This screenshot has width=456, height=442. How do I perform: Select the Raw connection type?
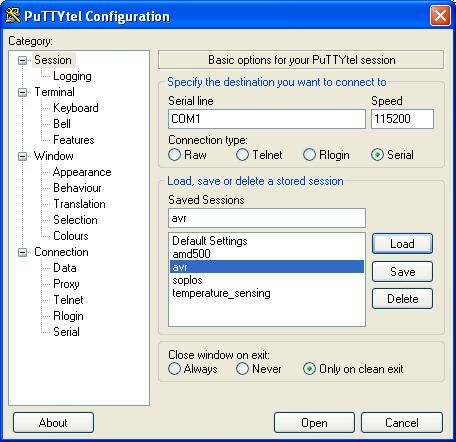click(174, 155)
